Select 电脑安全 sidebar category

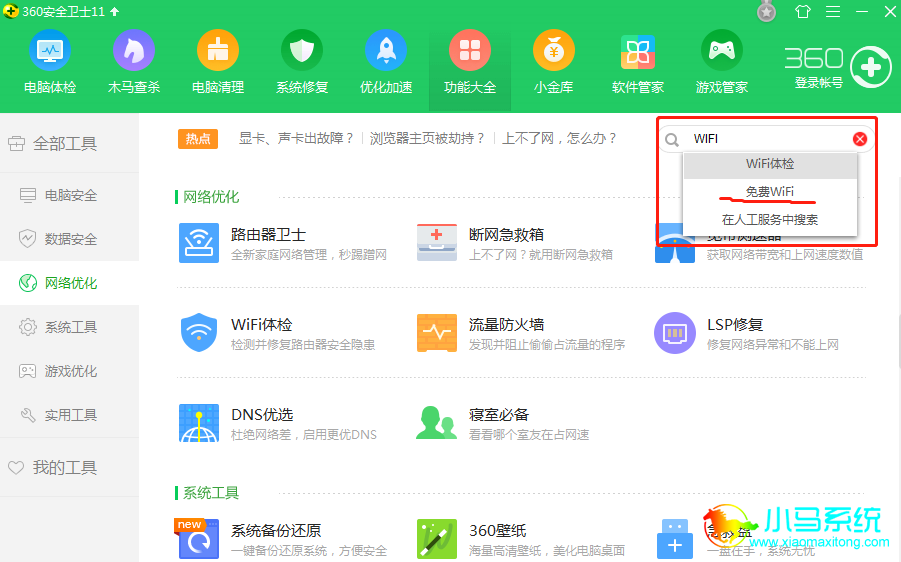pyautogui.click(x=69, y=195)
